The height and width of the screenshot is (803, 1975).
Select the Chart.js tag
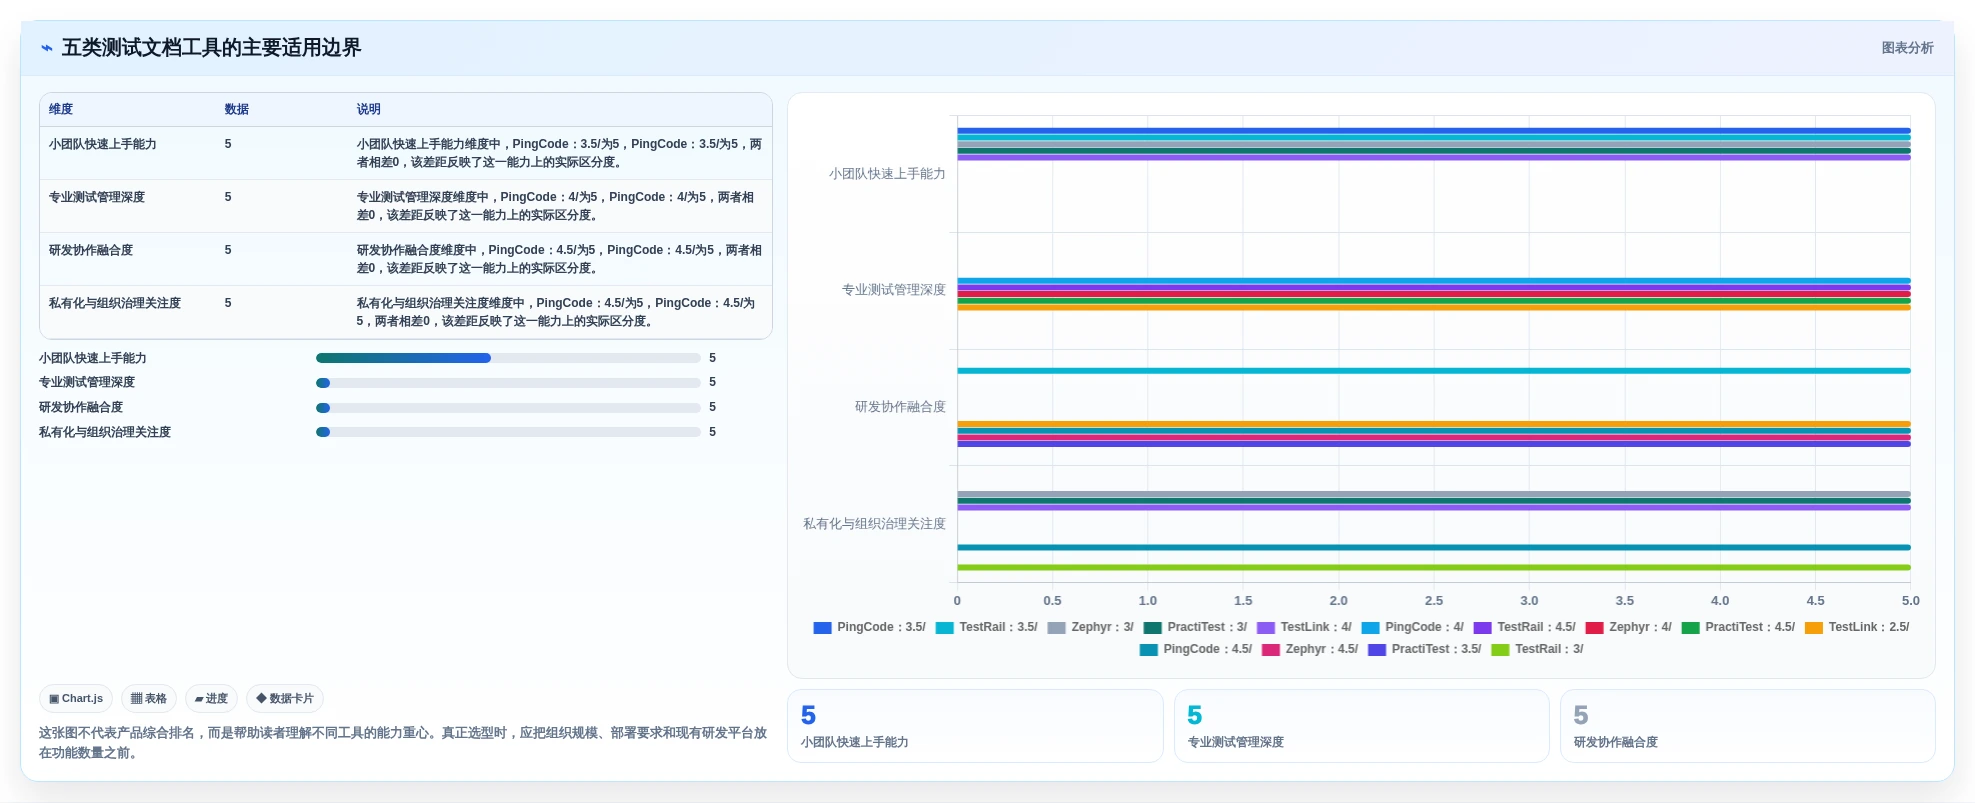point(76,699)
